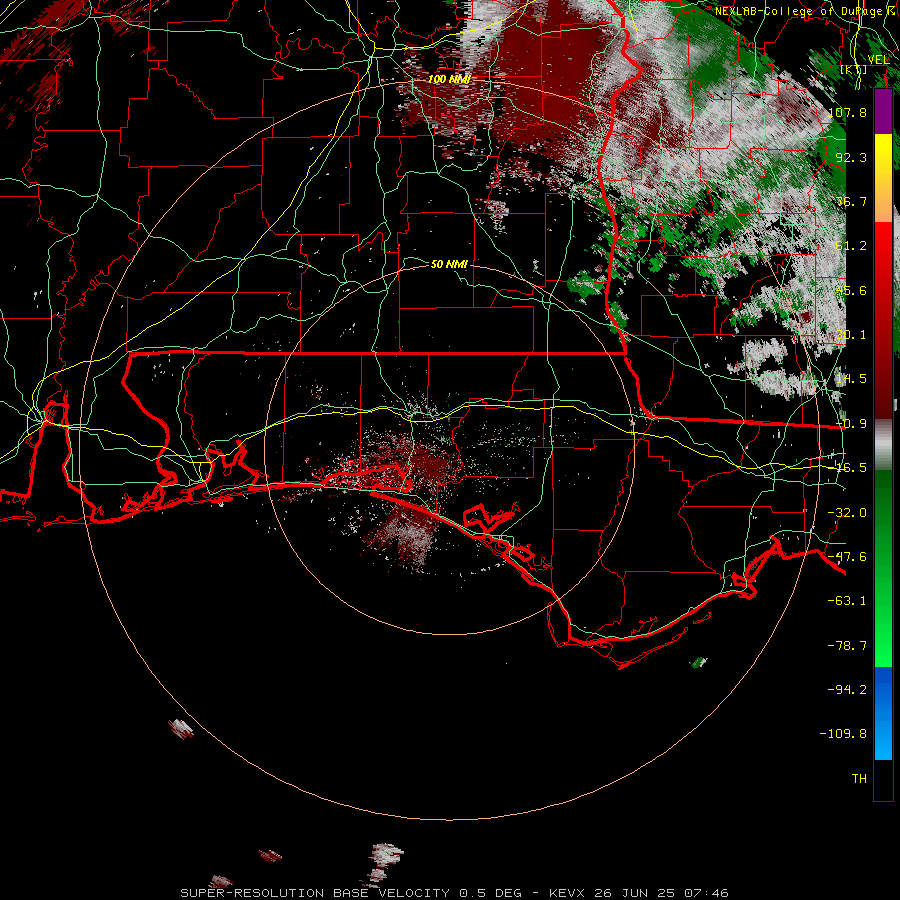
Task: Click the -16.5 velocity scale value
Action: [848, 468]
